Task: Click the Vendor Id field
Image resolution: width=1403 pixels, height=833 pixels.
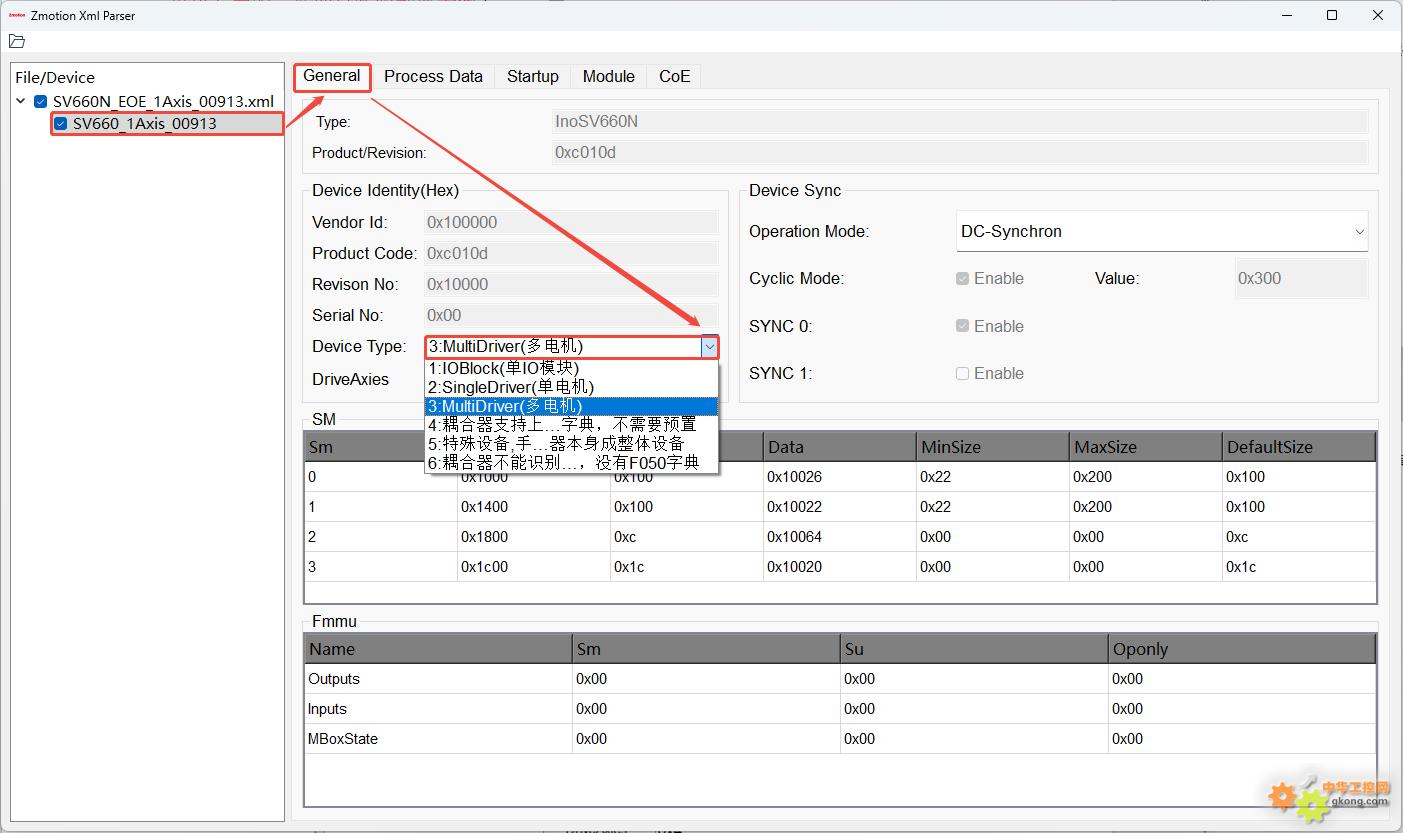Action: point(571,222)
